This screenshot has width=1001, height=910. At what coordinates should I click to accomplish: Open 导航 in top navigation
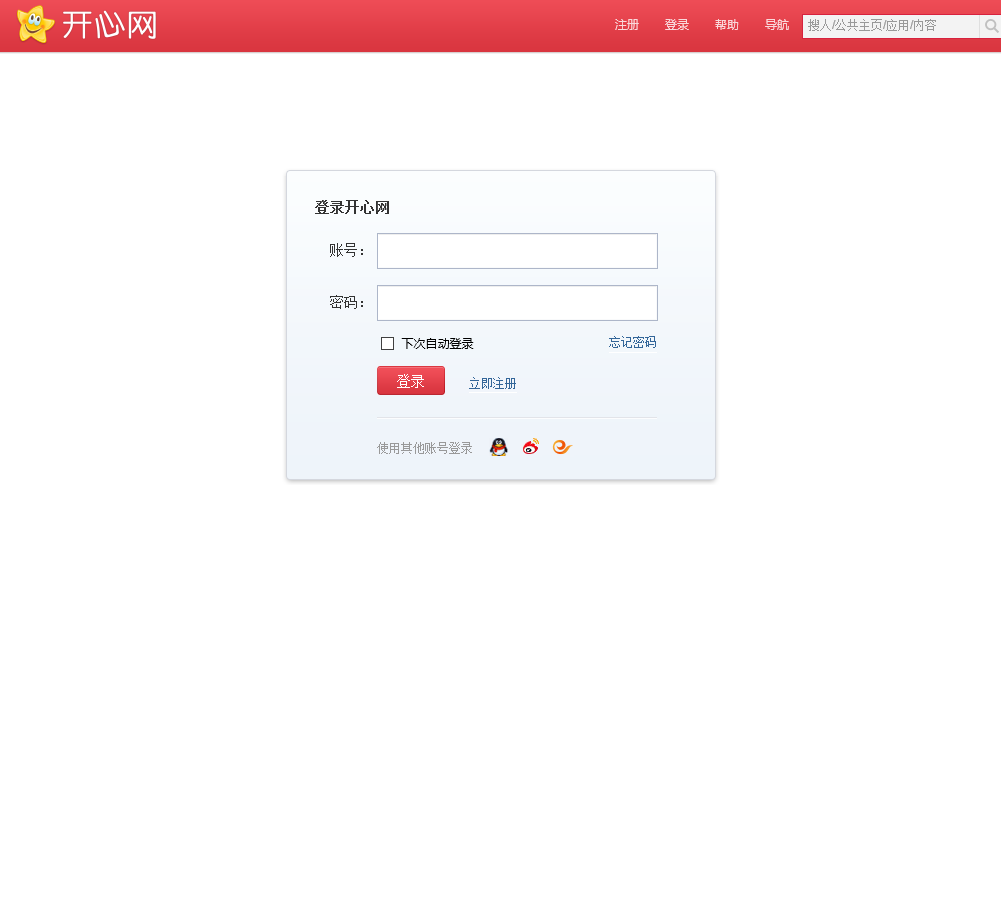[777, 25]
